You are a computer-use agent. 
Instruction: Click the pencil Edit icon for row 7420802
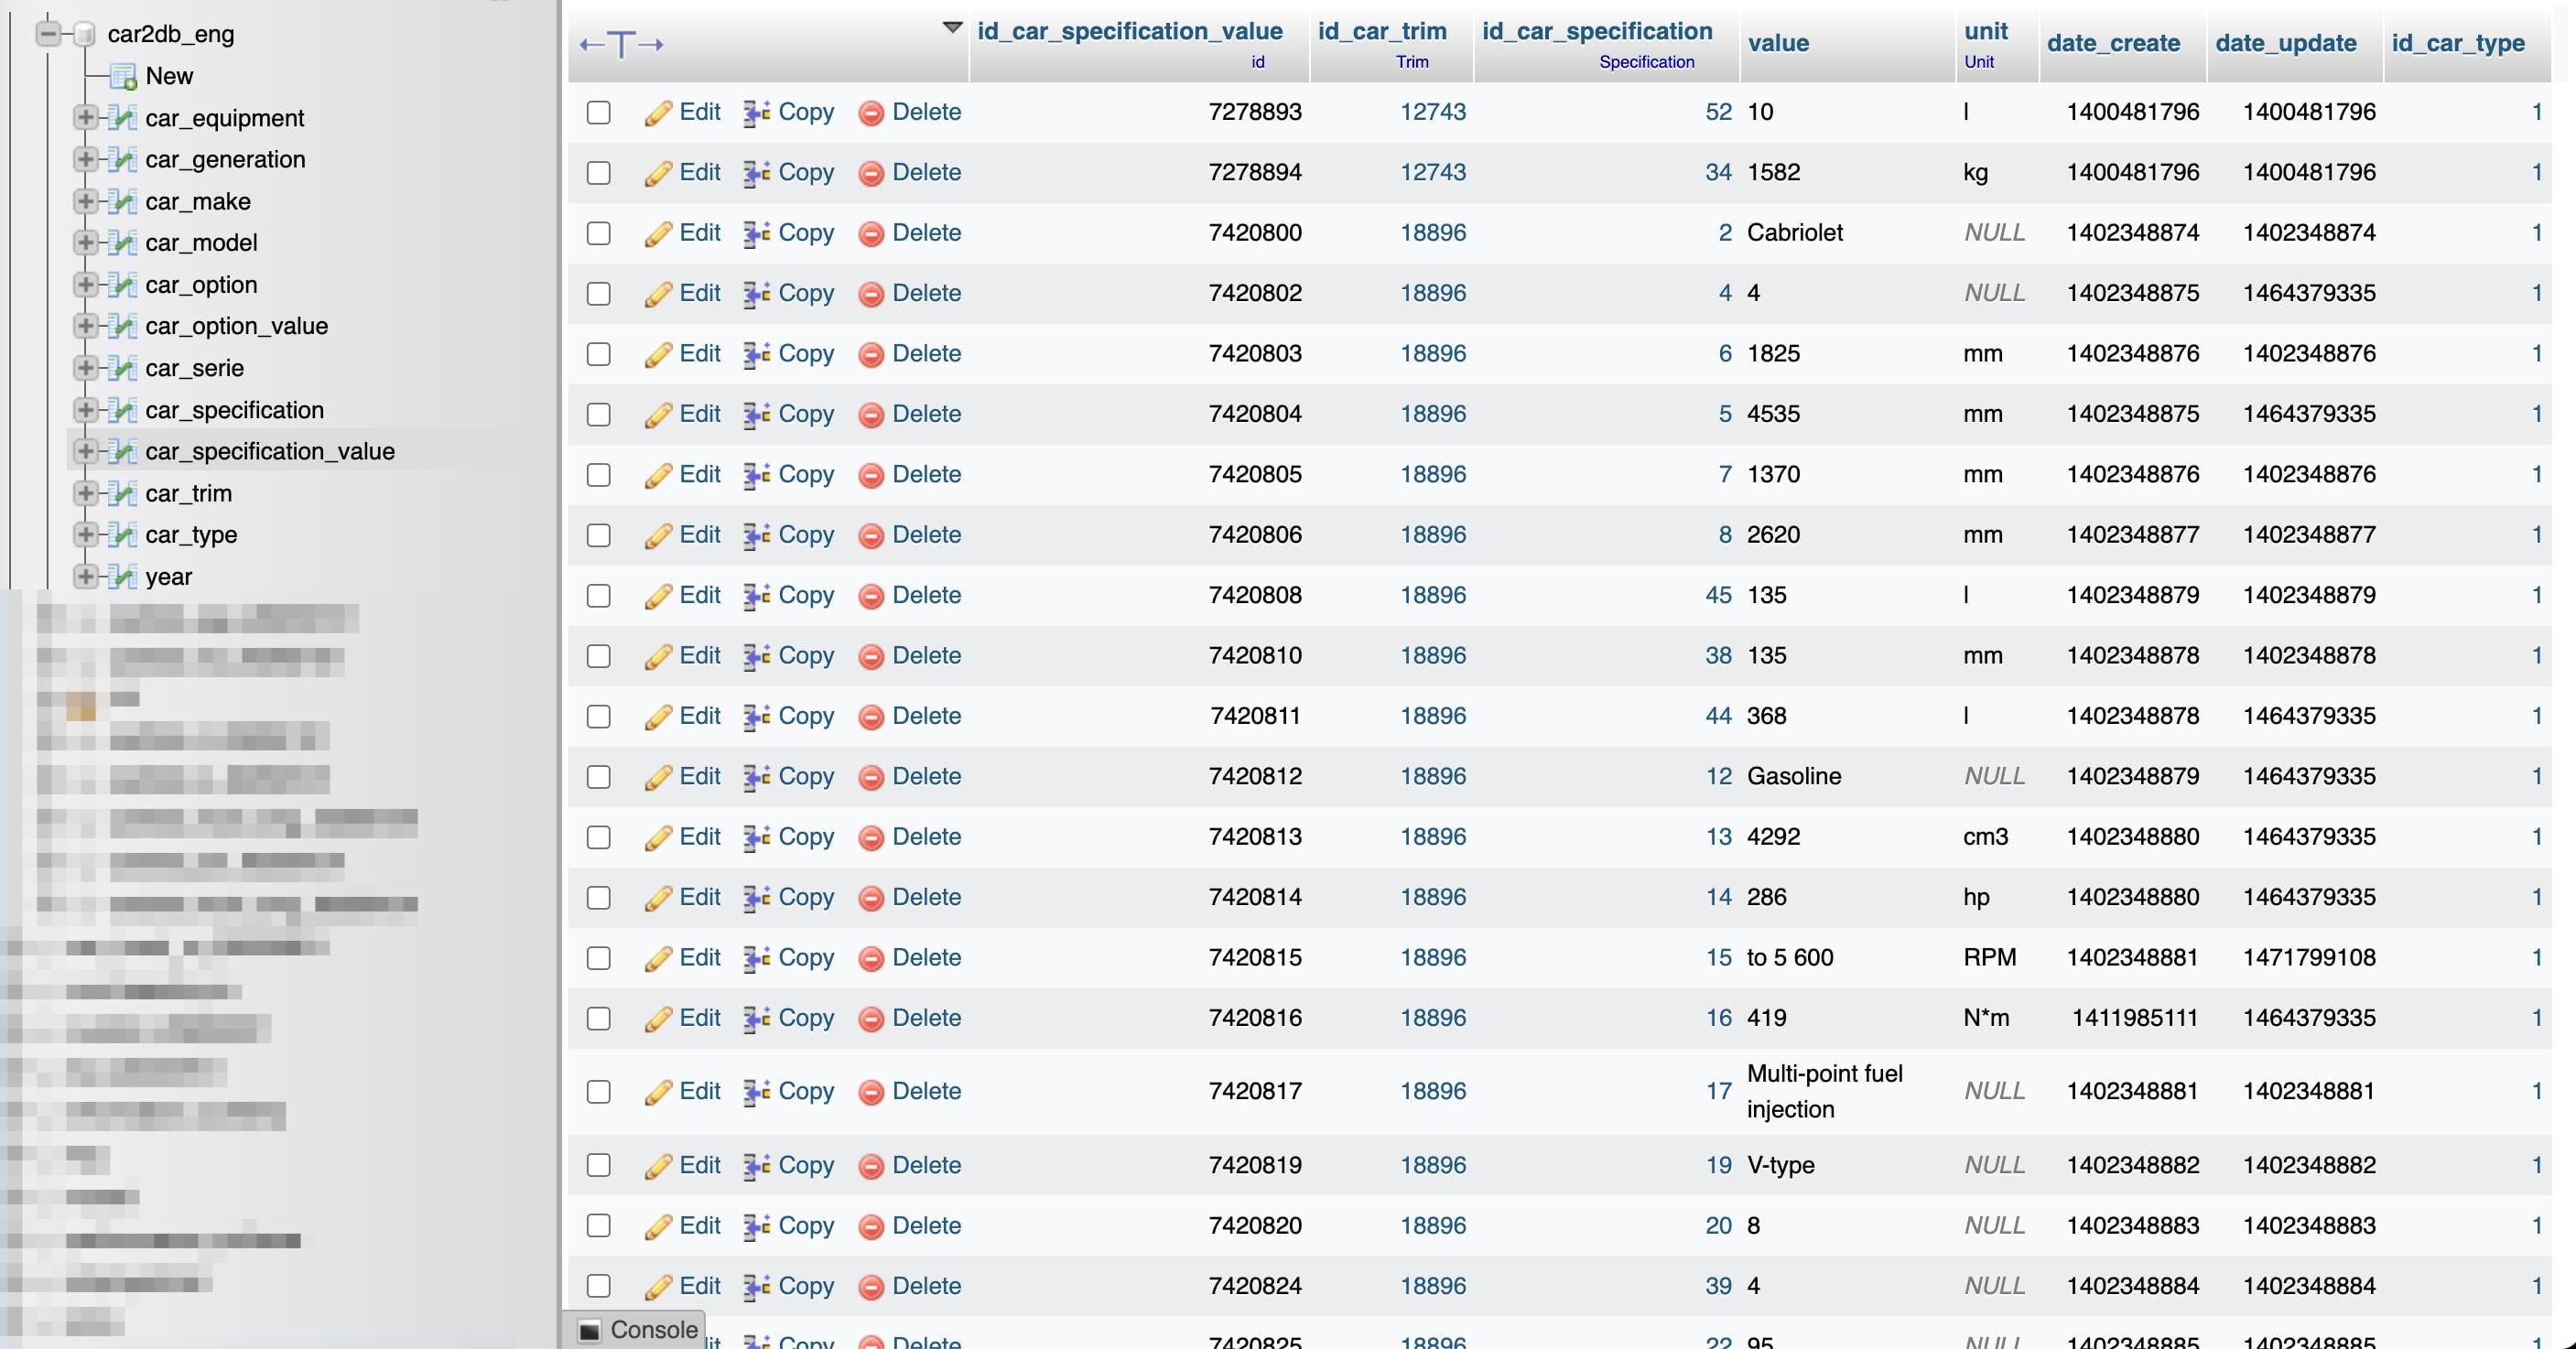(x=657, y=294)
